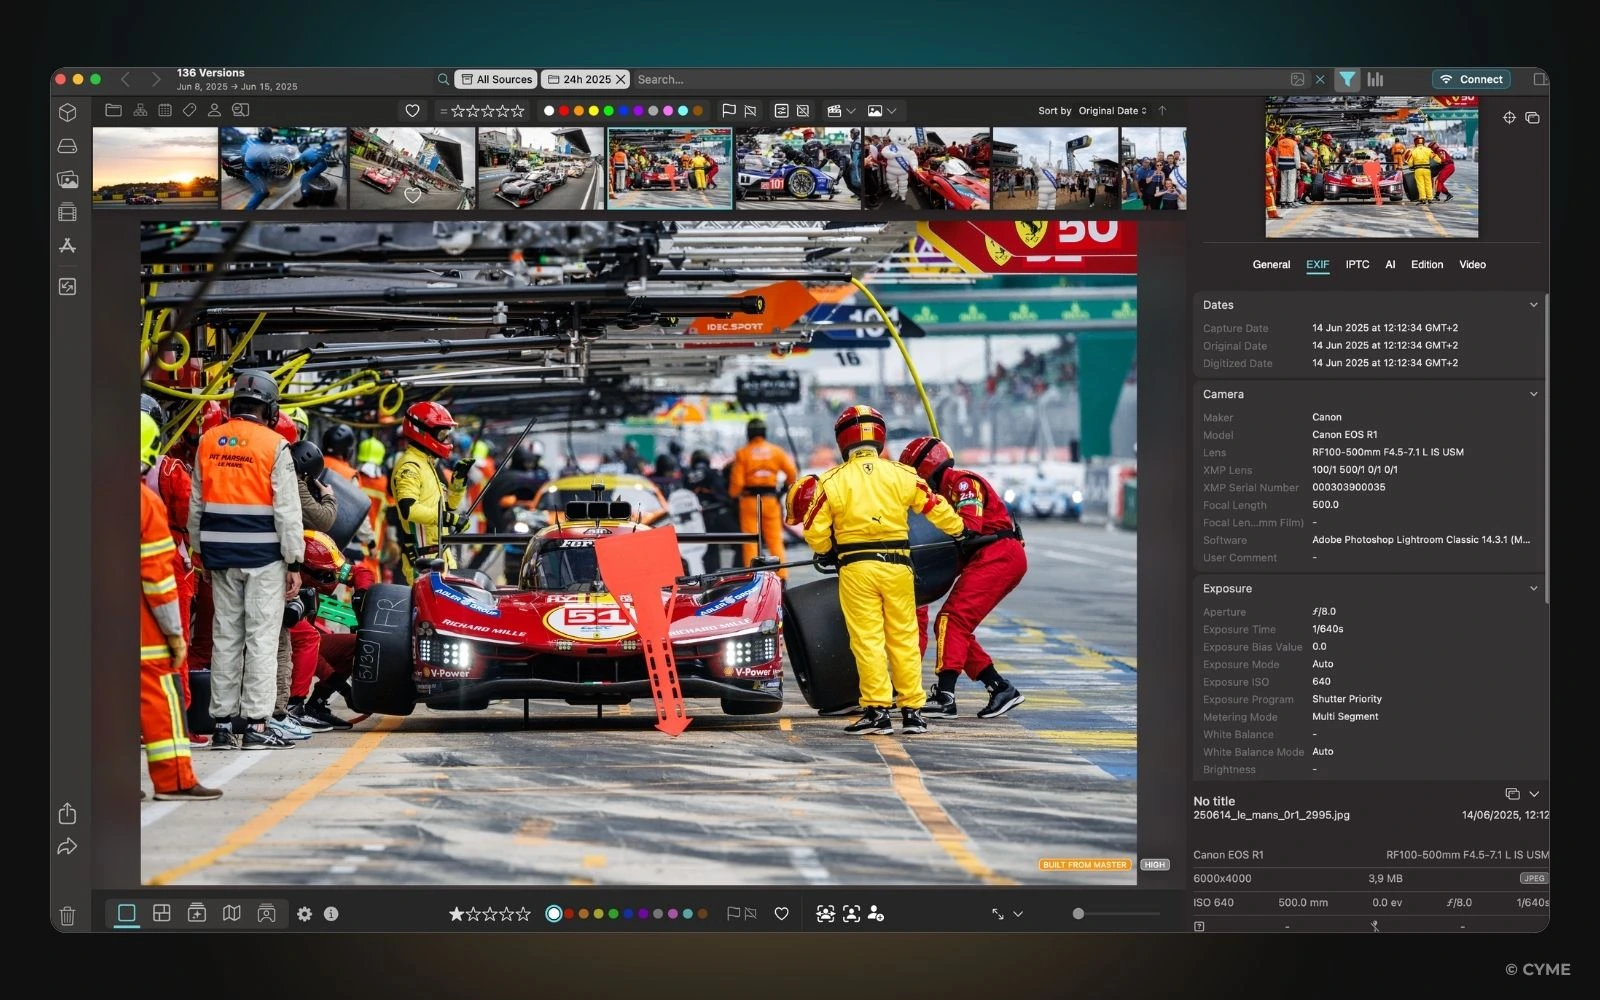
Task: Click the export upload icon in the left sidebar
Action: point(67,813)
